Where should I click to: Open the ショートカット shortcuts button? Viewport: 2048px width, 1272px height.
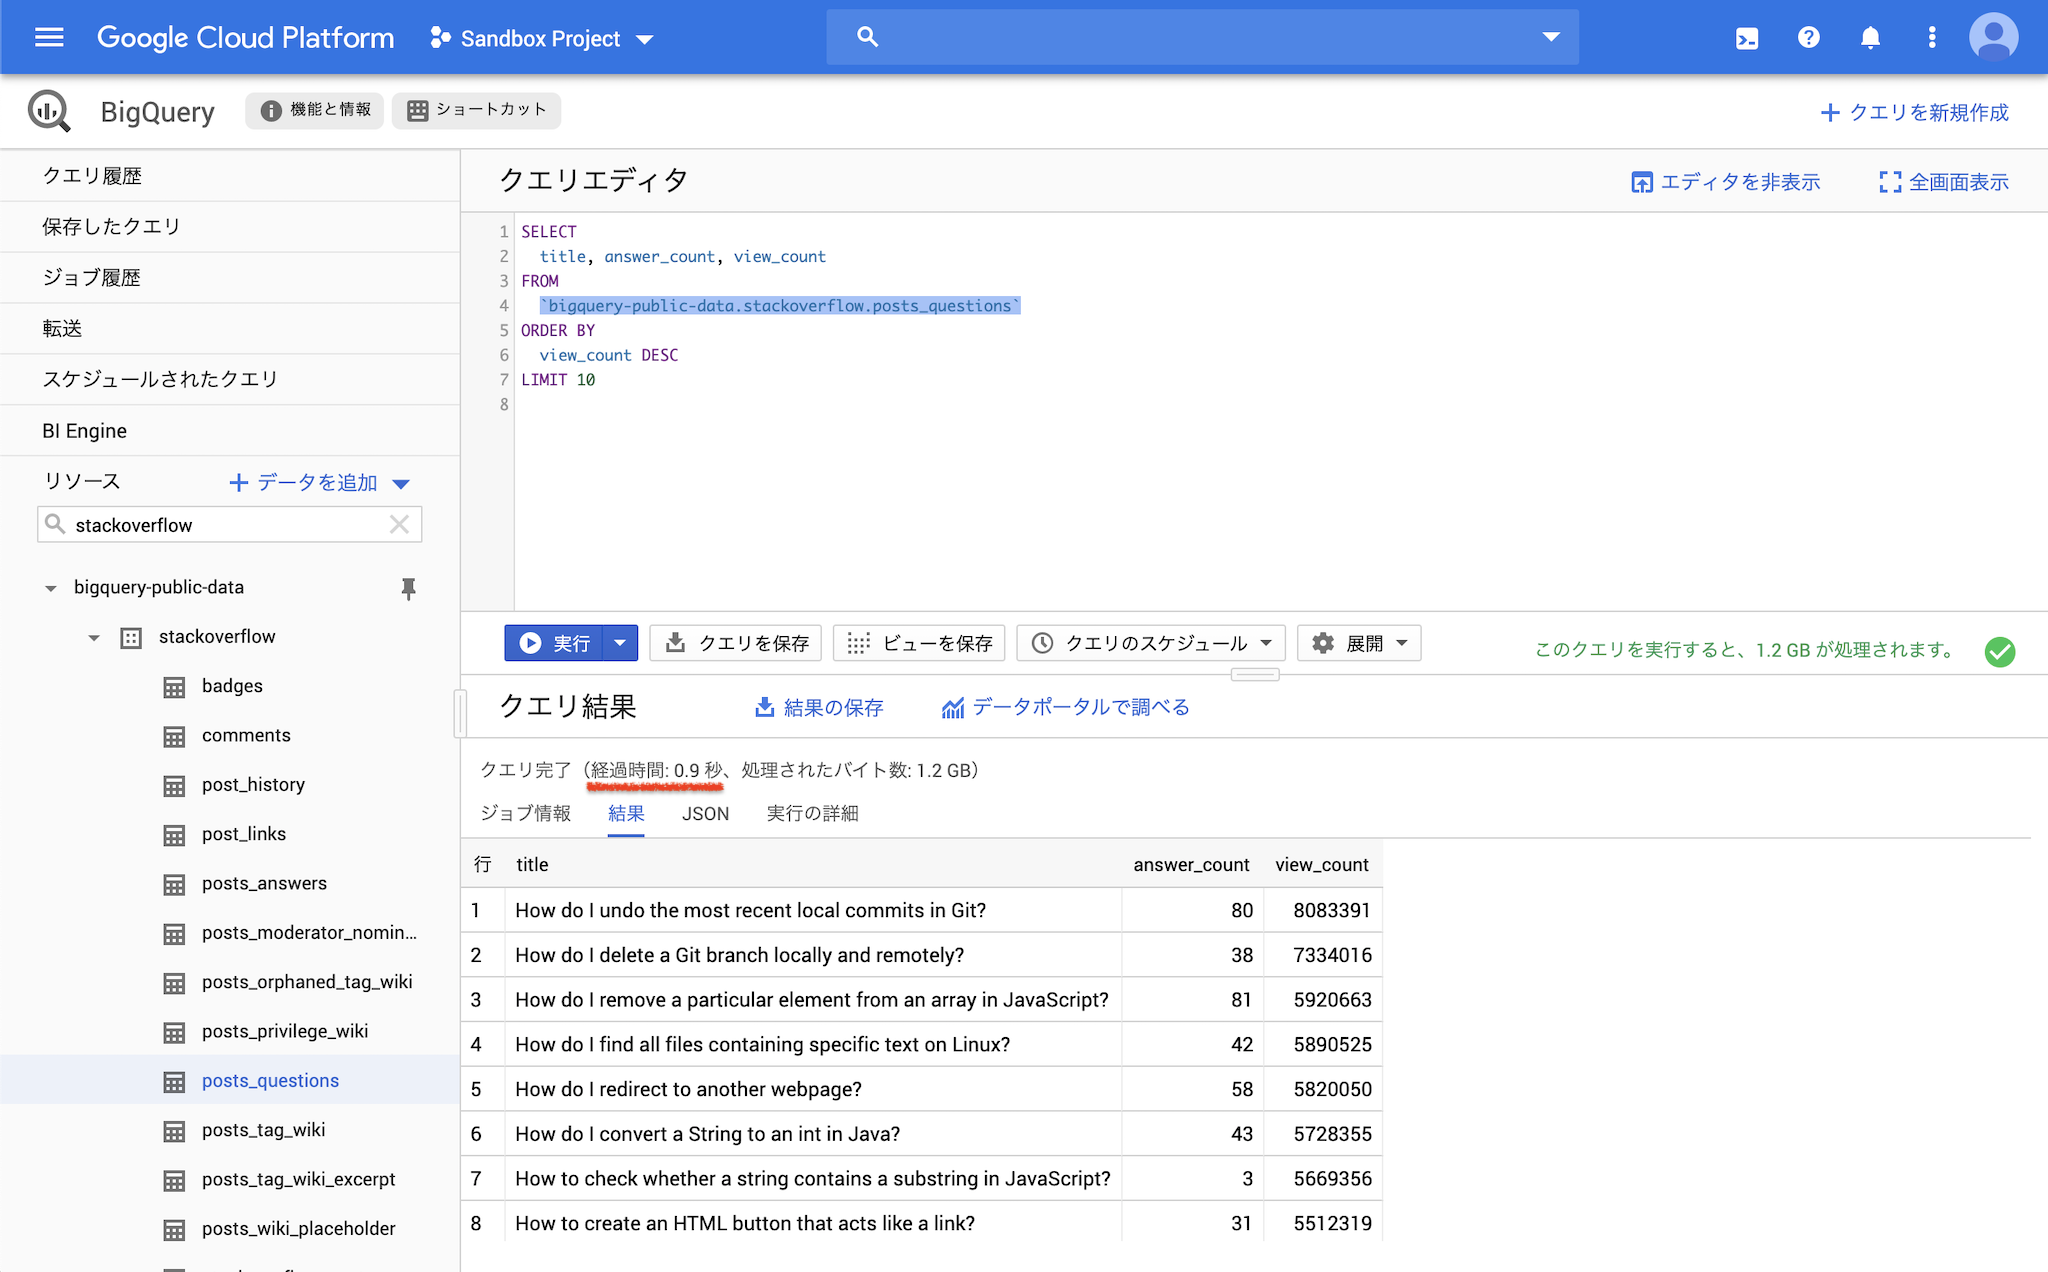477,110
